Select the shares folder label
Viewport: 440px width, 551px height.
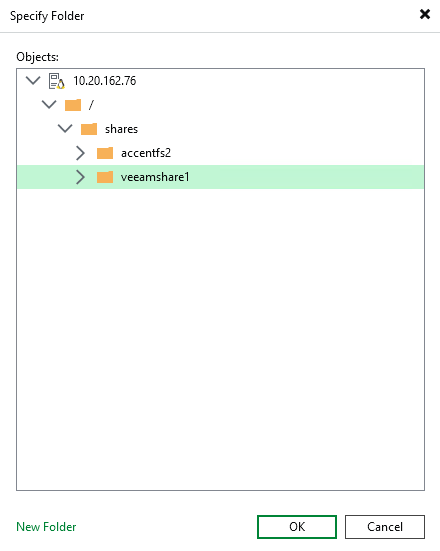(x=121, y=129)
